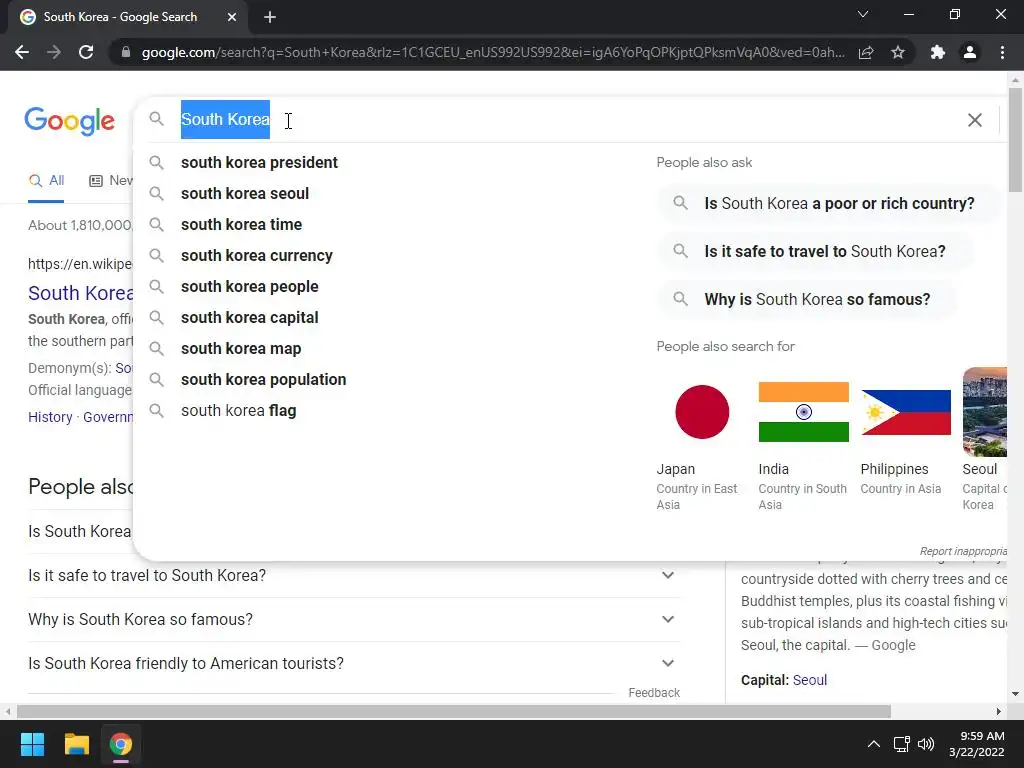Click the browser forward arrow
The width and height of the screenshot is (1024, 768).
(x=54, y=52)
